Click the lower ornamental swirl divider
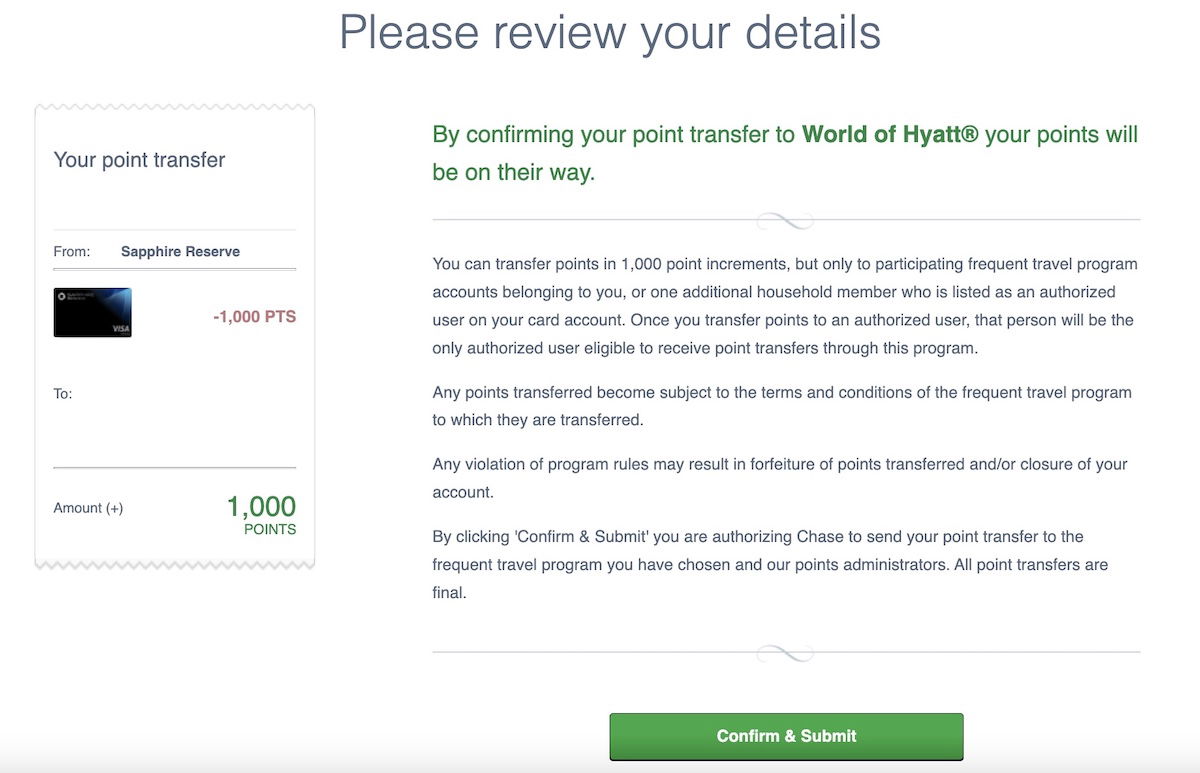 [786, 653]
